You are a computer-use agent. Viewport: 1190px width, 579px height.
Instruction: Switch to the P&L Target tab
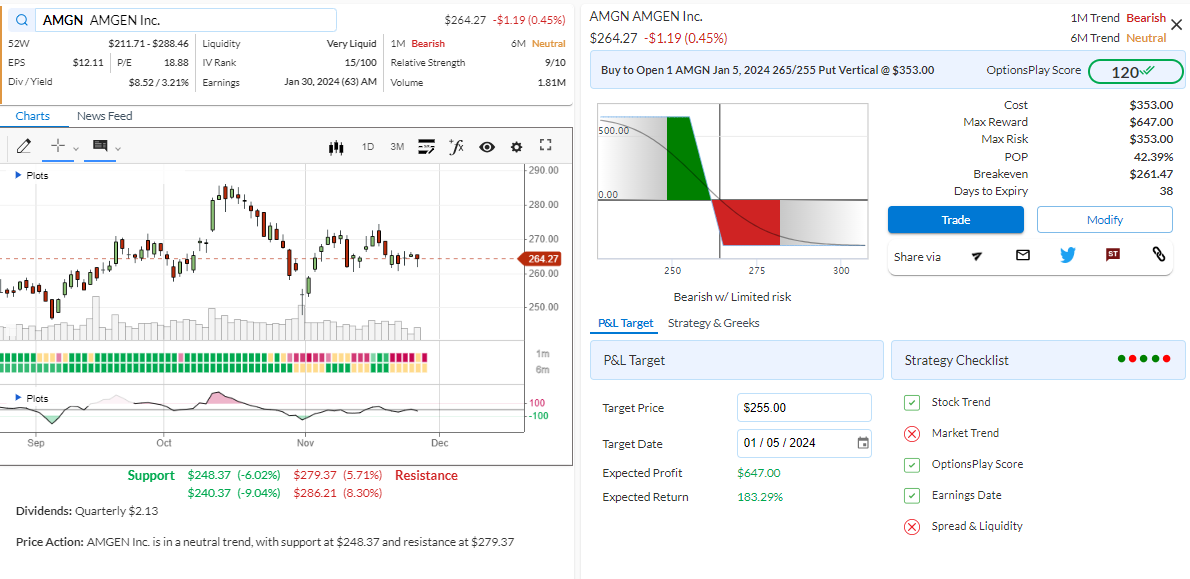(x=625, y=323)
